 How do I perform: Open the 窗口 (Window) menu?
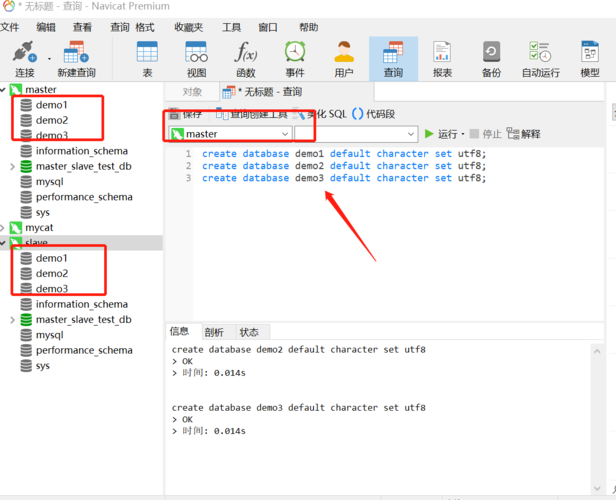coord(268,27)
